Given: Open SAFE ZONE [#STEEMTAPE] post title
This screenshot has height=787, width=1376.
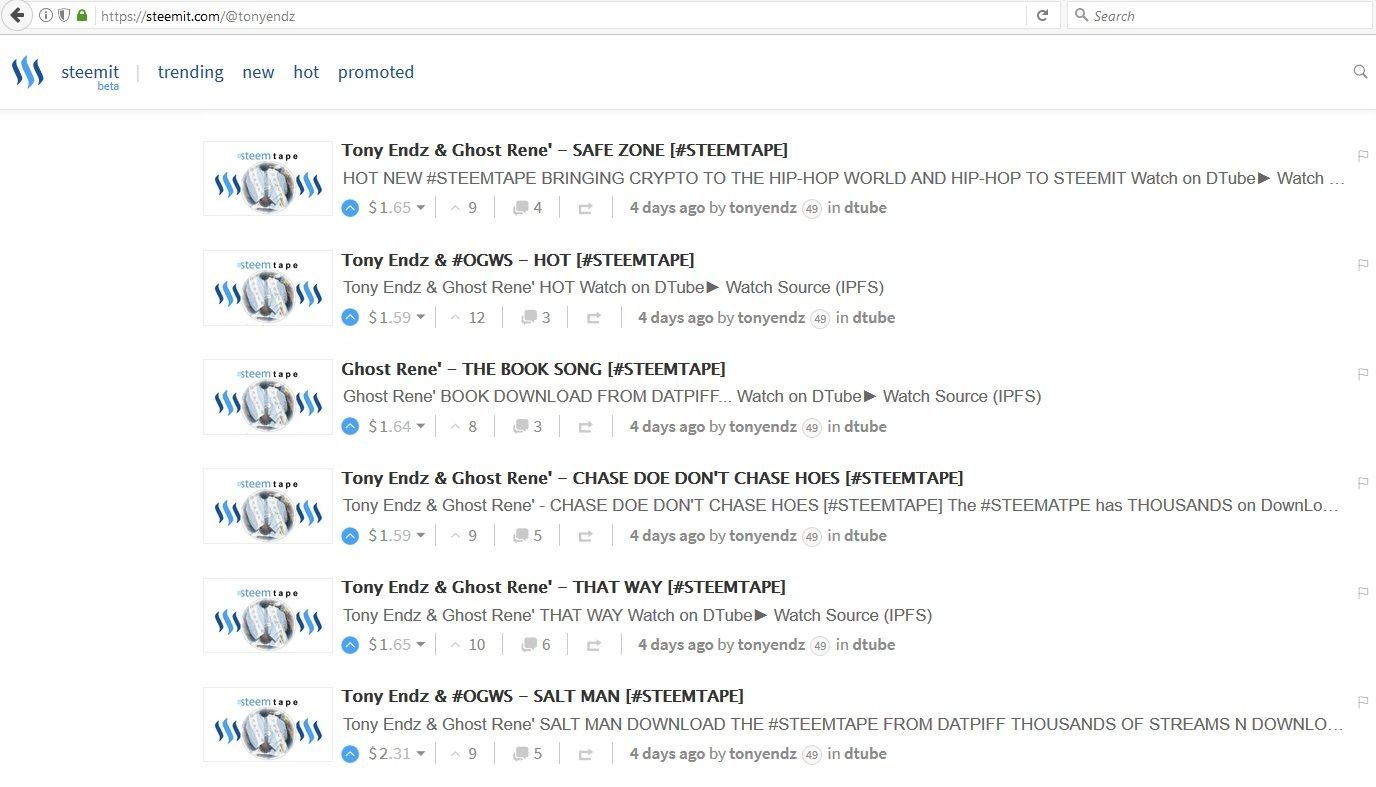Looking at the screenshot, I should coord(565,150).
